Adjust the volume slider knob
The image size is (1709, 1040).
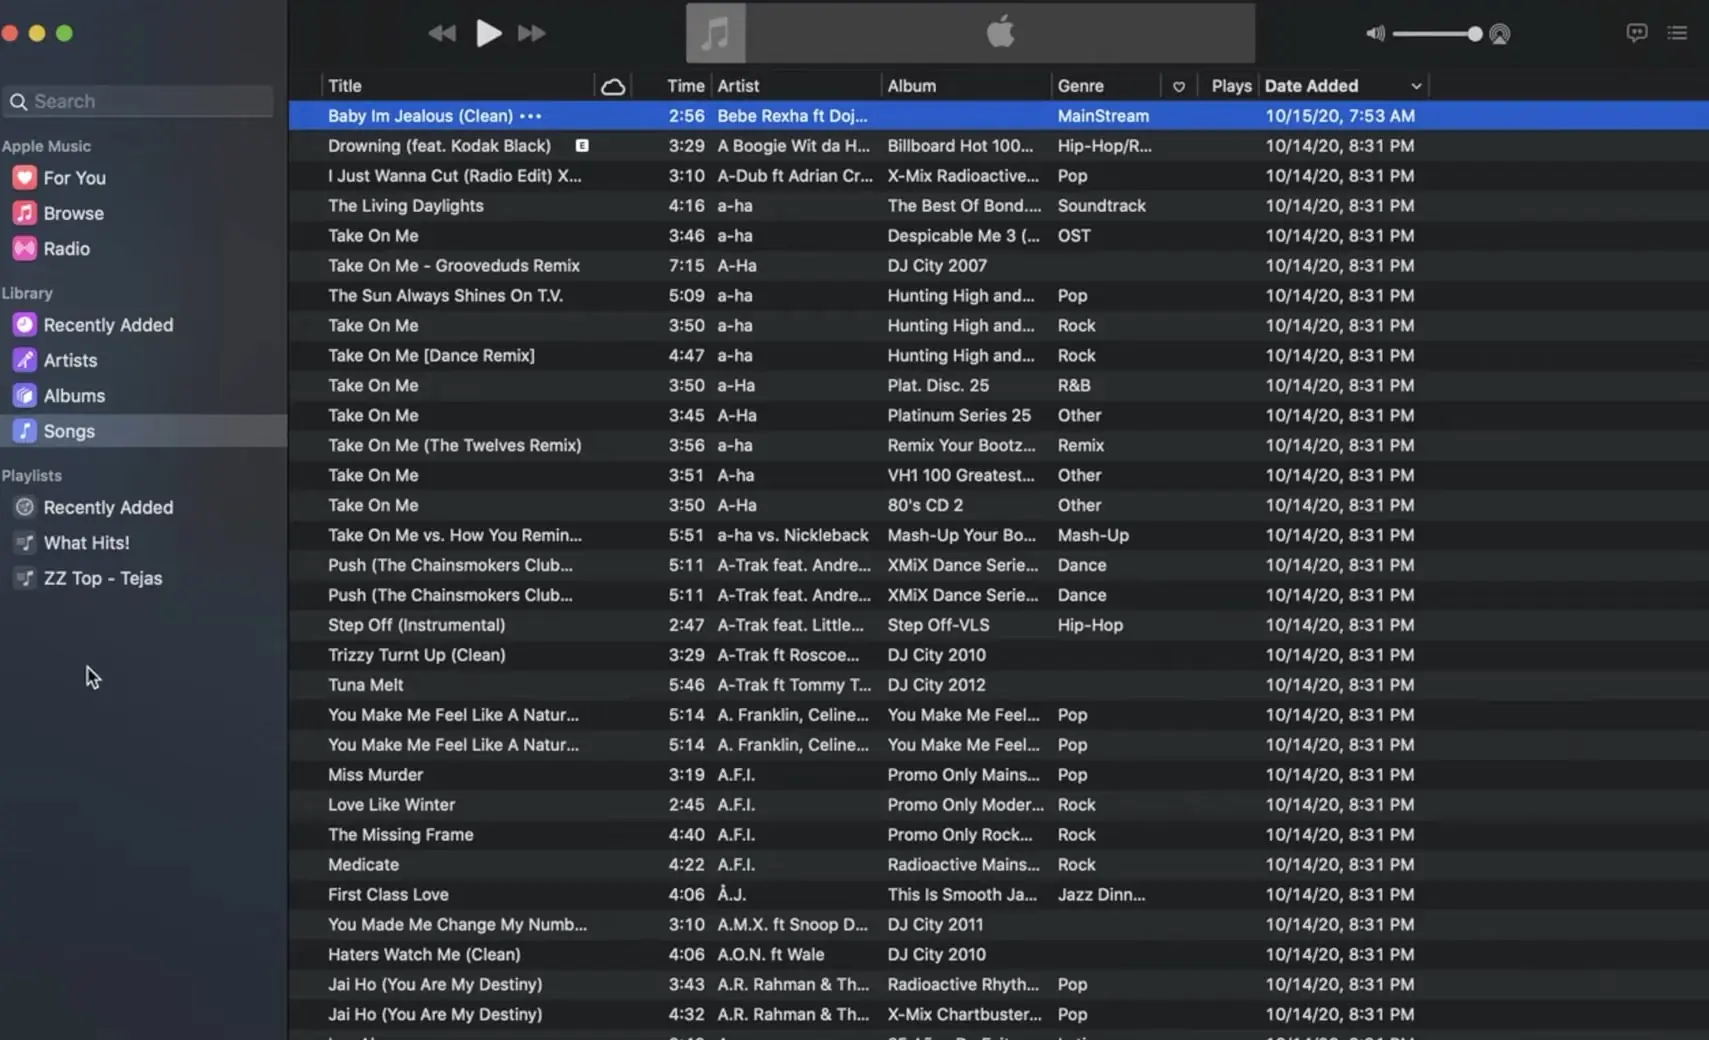coord(1474,34)
